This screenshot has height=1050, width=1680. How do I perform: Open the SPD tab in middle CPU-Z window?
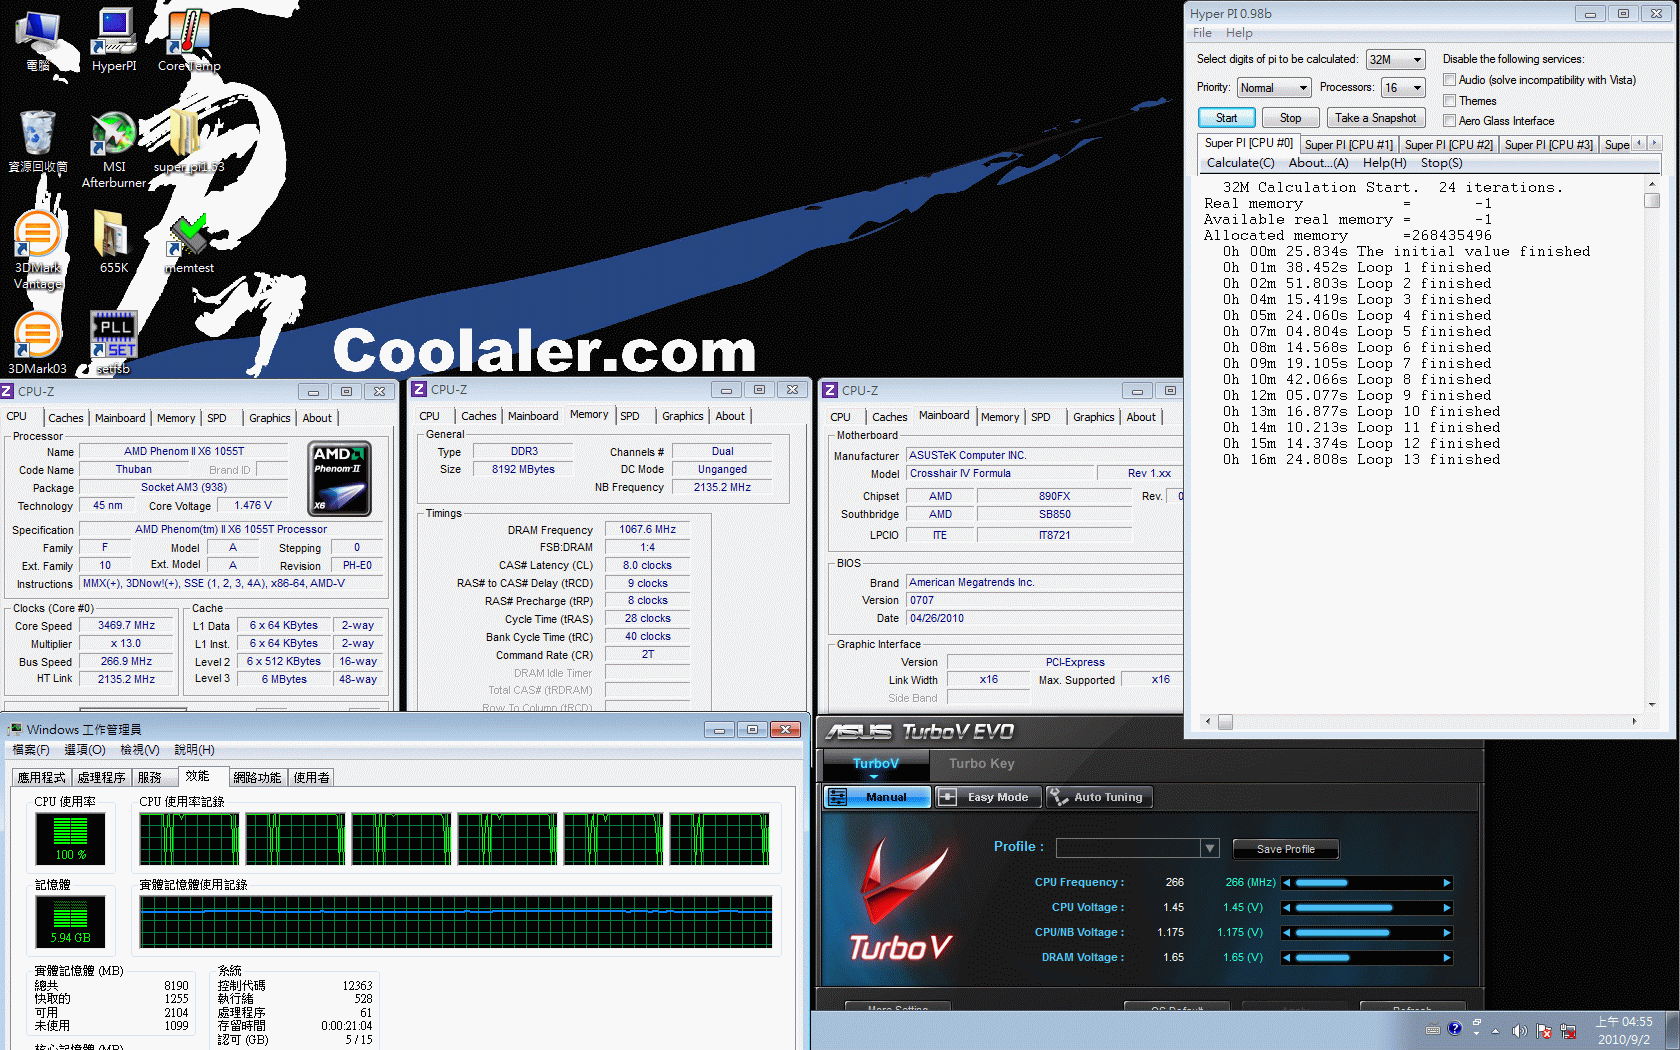[630, 416]
